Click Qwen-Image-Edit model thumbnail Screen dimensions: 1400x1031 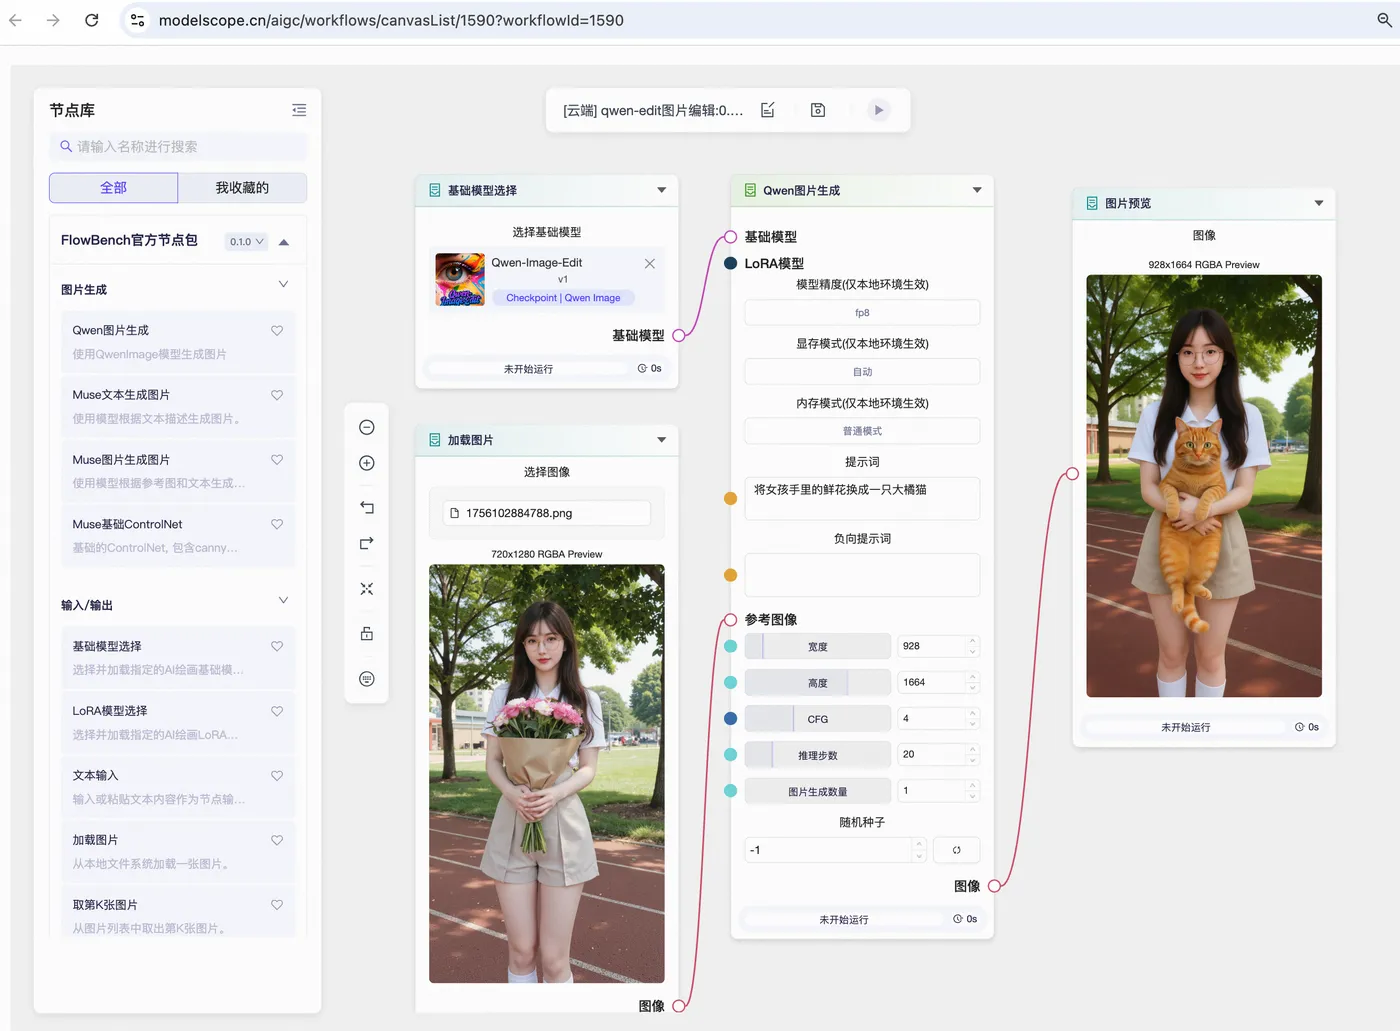(460, 279)
